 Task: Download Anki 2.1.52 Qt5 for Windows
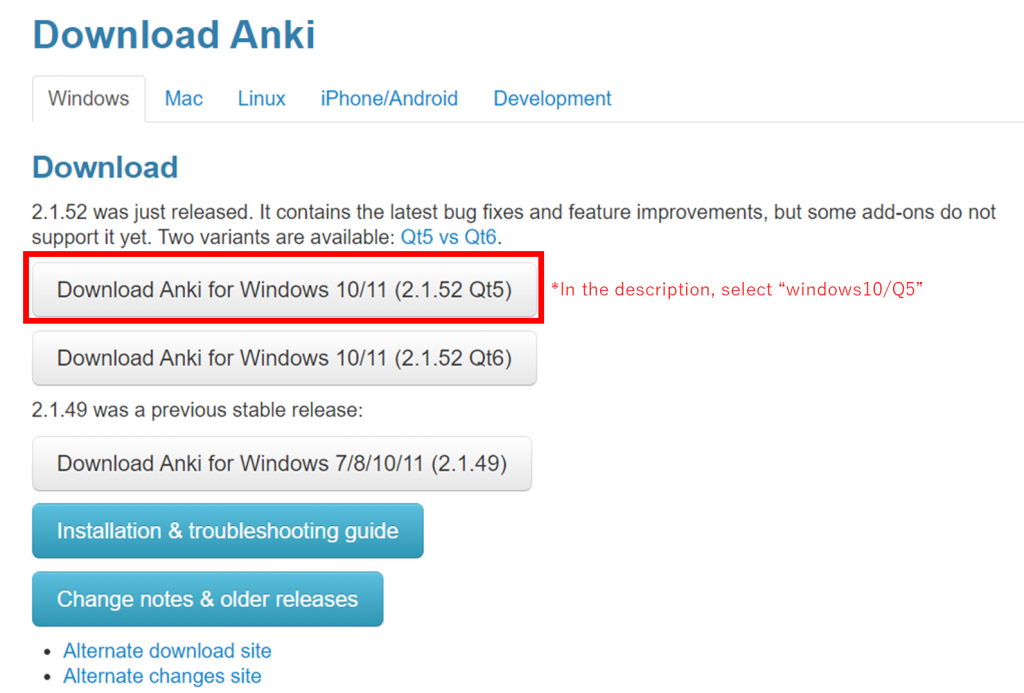(x=284, y=289)
